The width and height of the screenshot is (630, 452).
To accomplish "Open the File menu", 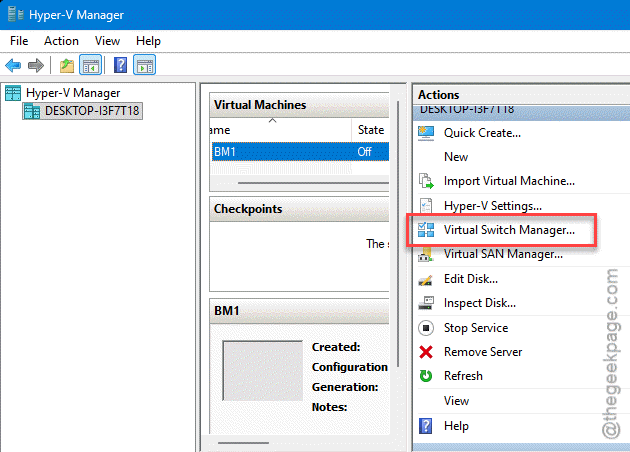I will click(x=19, y=41).
